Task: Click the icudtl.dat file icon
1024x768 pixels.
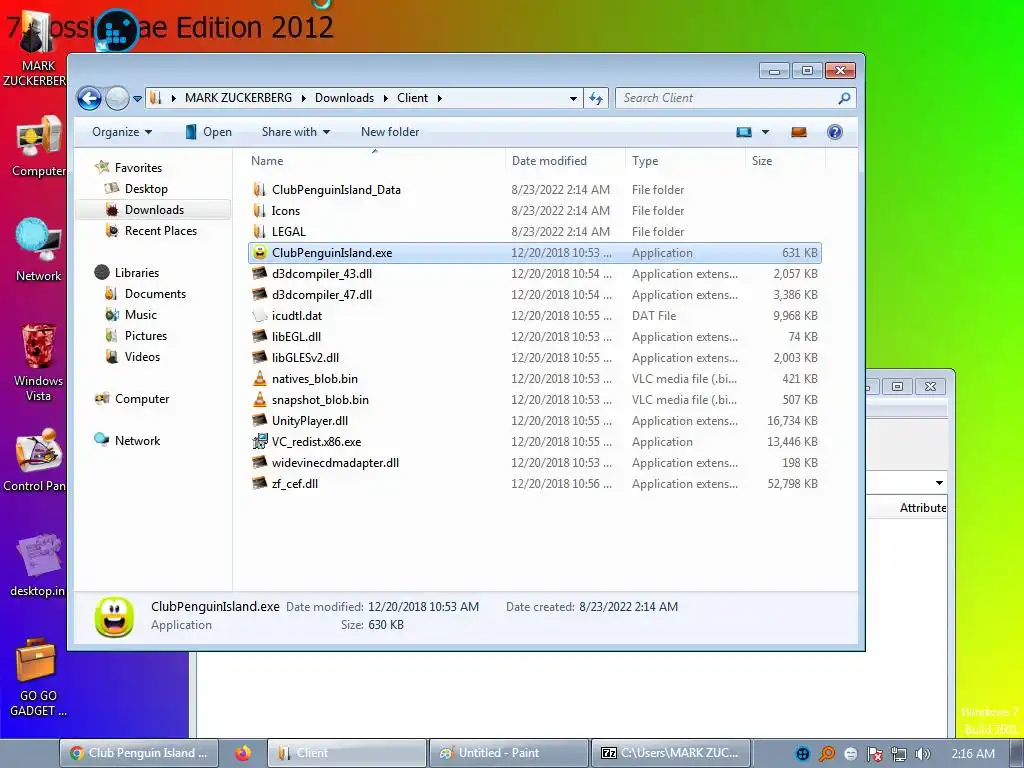Action: 259,315
